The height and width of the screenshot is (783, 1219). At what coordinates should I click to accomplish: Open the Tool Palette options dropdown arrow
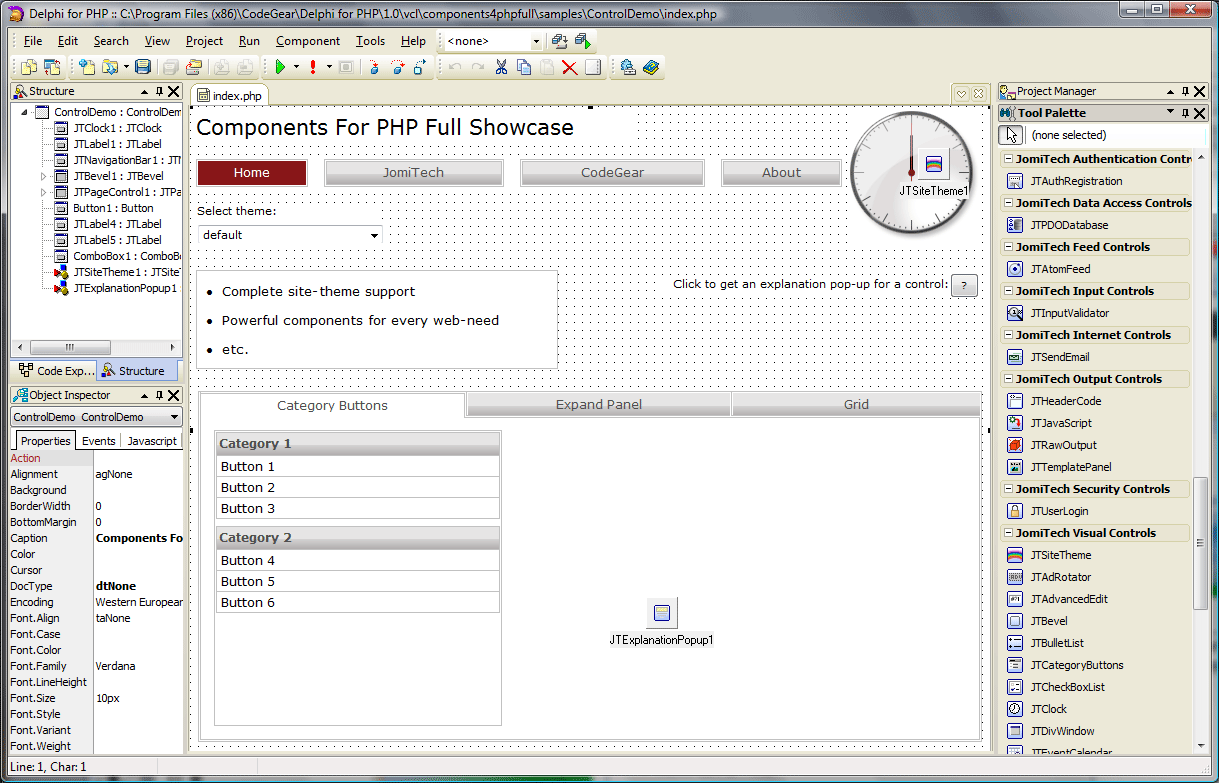pyautogui.click(x=1171, y=112)
